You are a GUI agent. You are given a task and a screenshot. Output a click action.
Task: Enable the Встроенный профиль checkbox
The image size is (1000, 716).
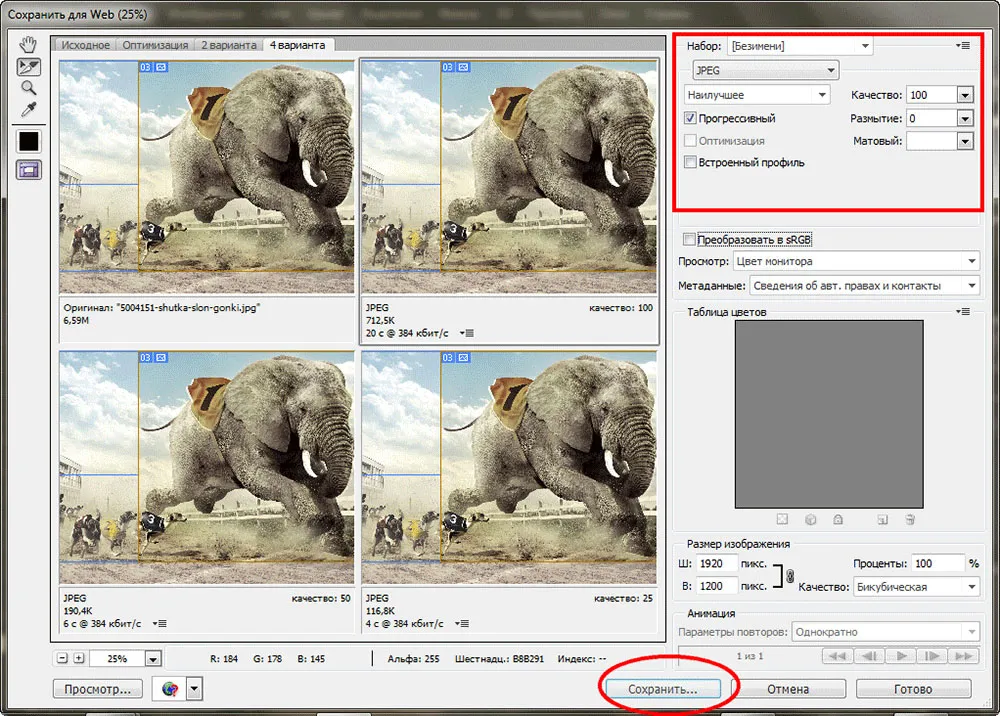(x=690, y=162)
